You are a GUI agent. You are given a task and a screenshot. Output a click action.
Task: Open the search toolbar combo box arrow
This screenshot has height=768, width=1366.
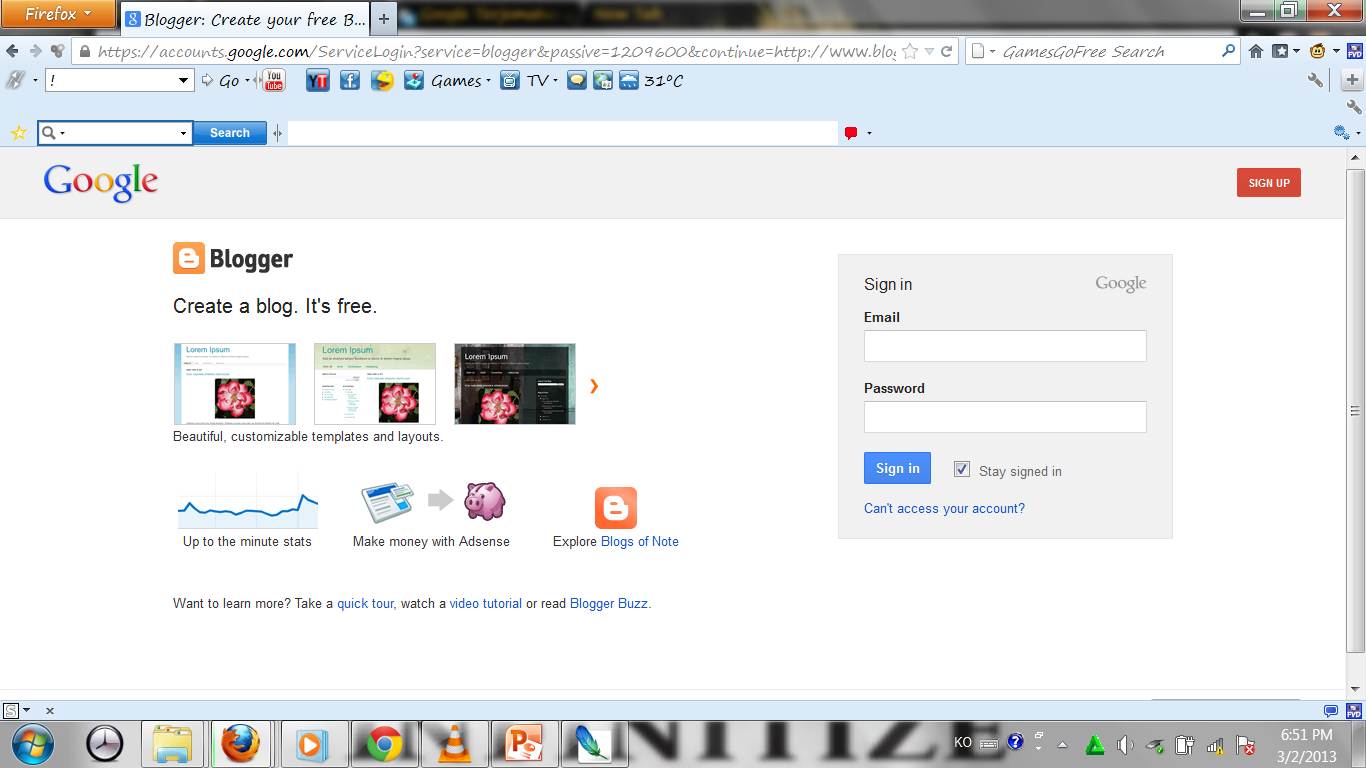pos(183,133)
